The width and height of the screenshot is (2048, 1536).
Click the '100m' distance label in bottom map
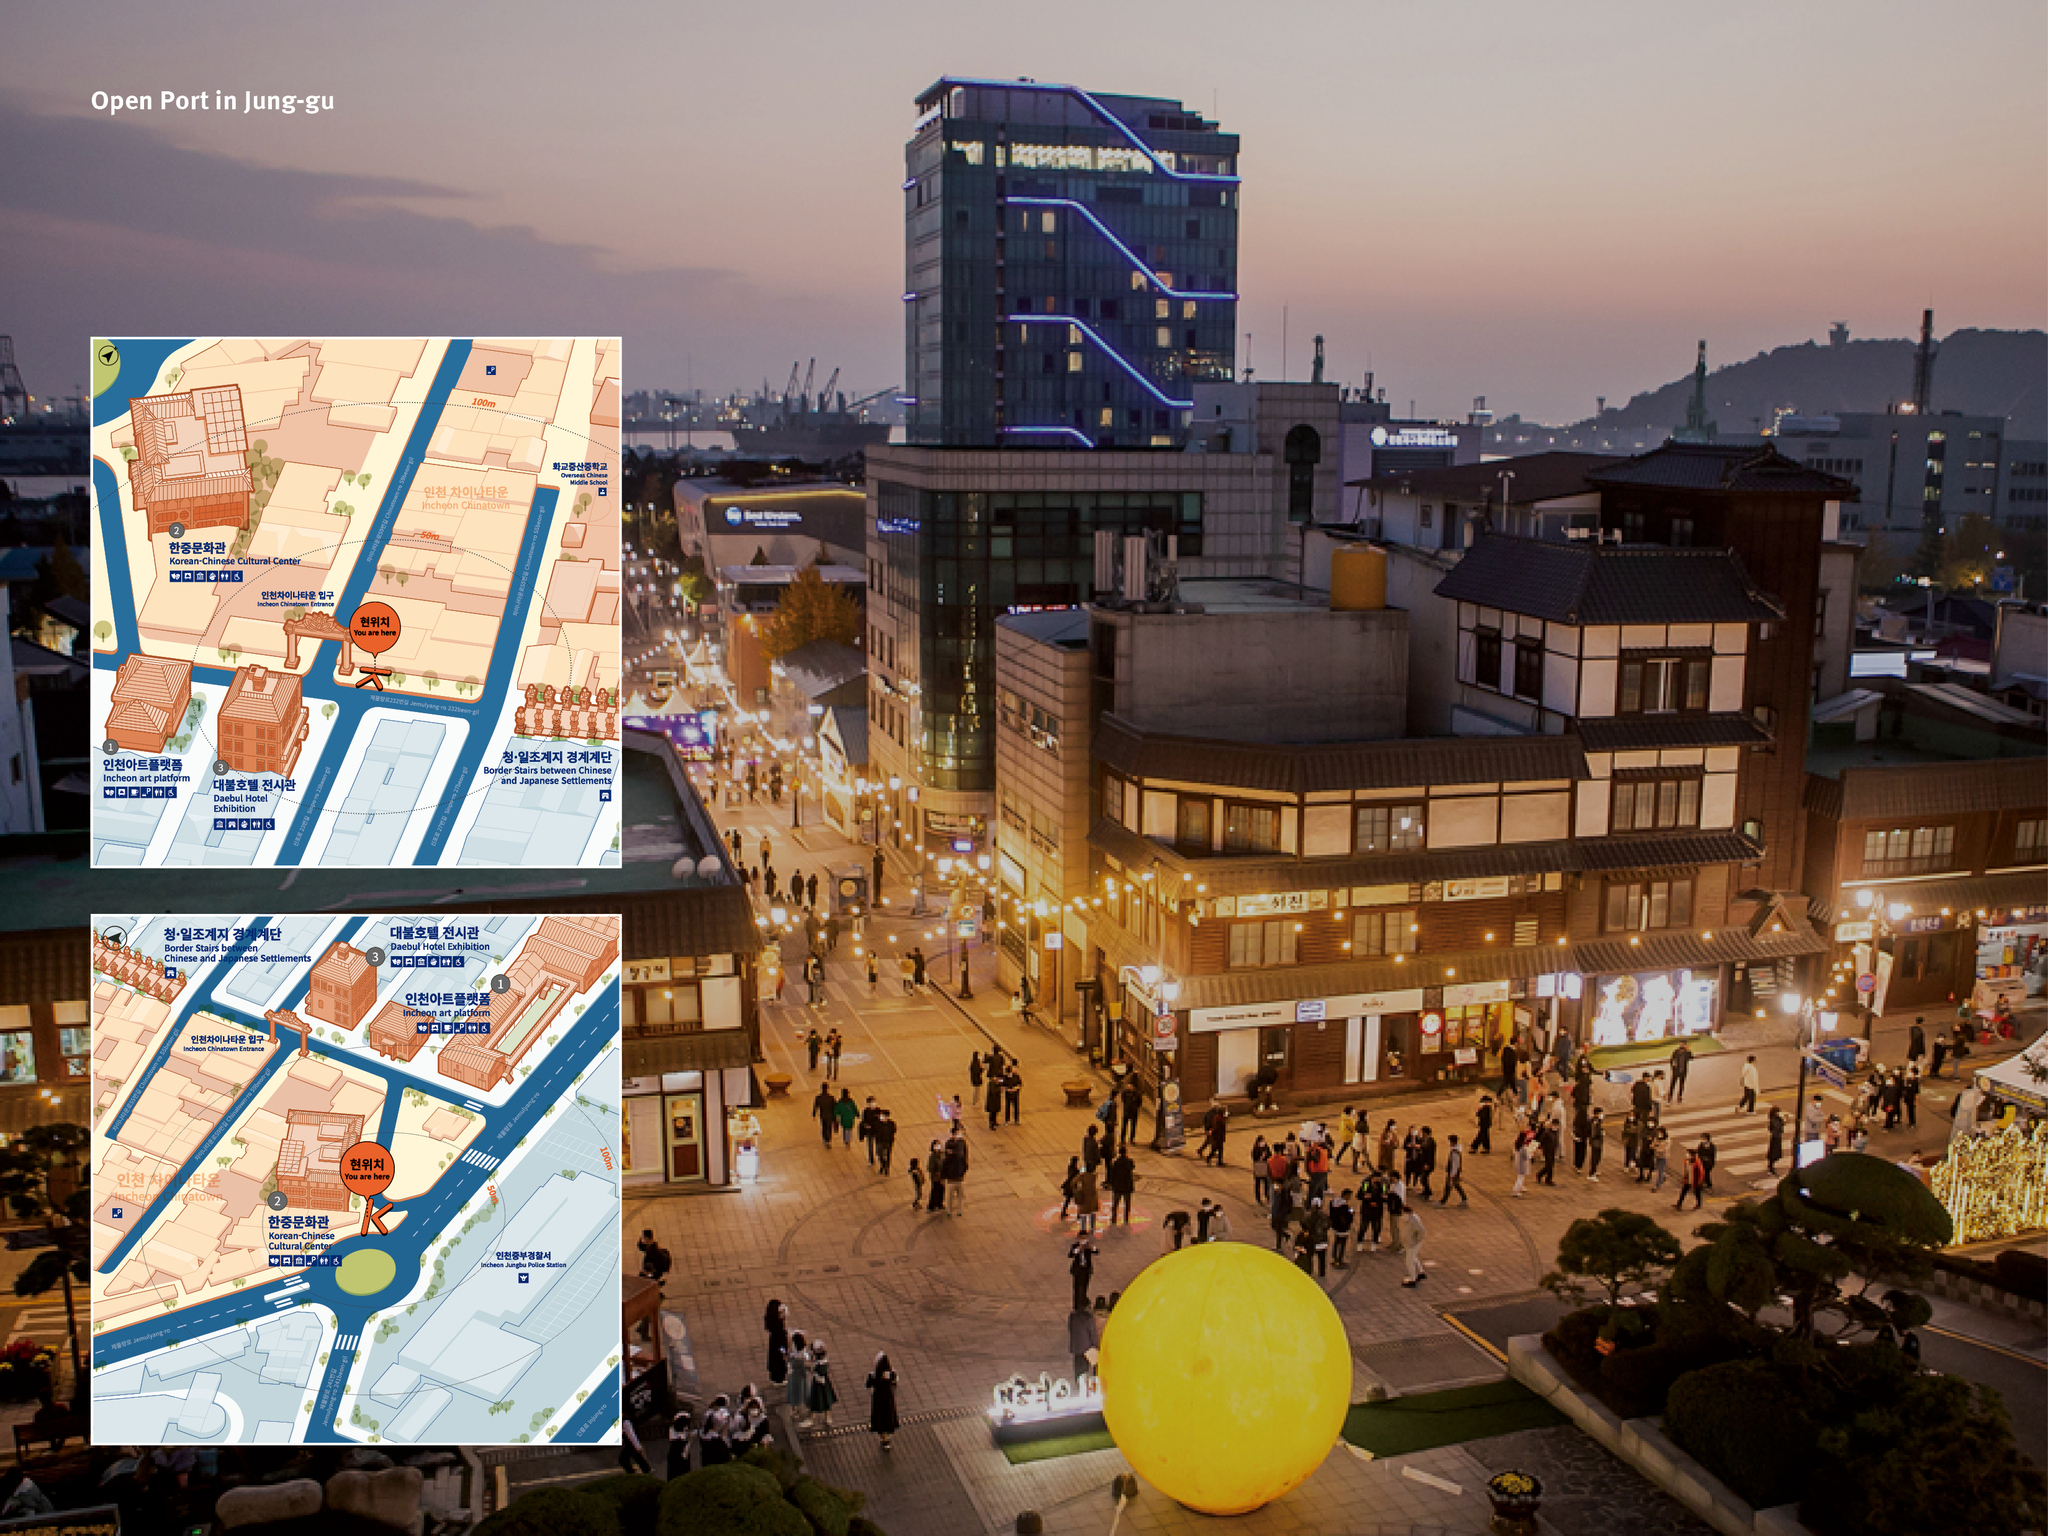(x=606, y=1158)
